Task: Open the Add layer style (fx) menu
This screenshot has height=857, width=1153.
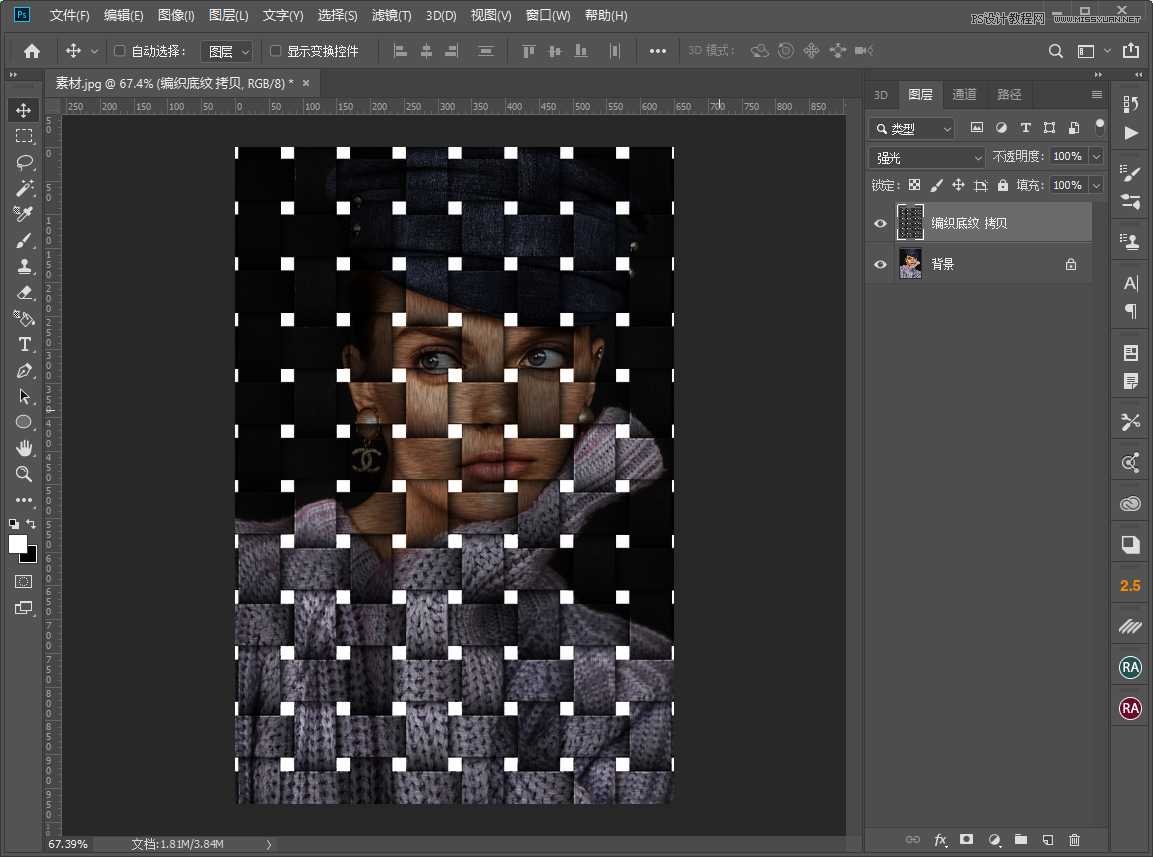Action: (x=940, y=840)
